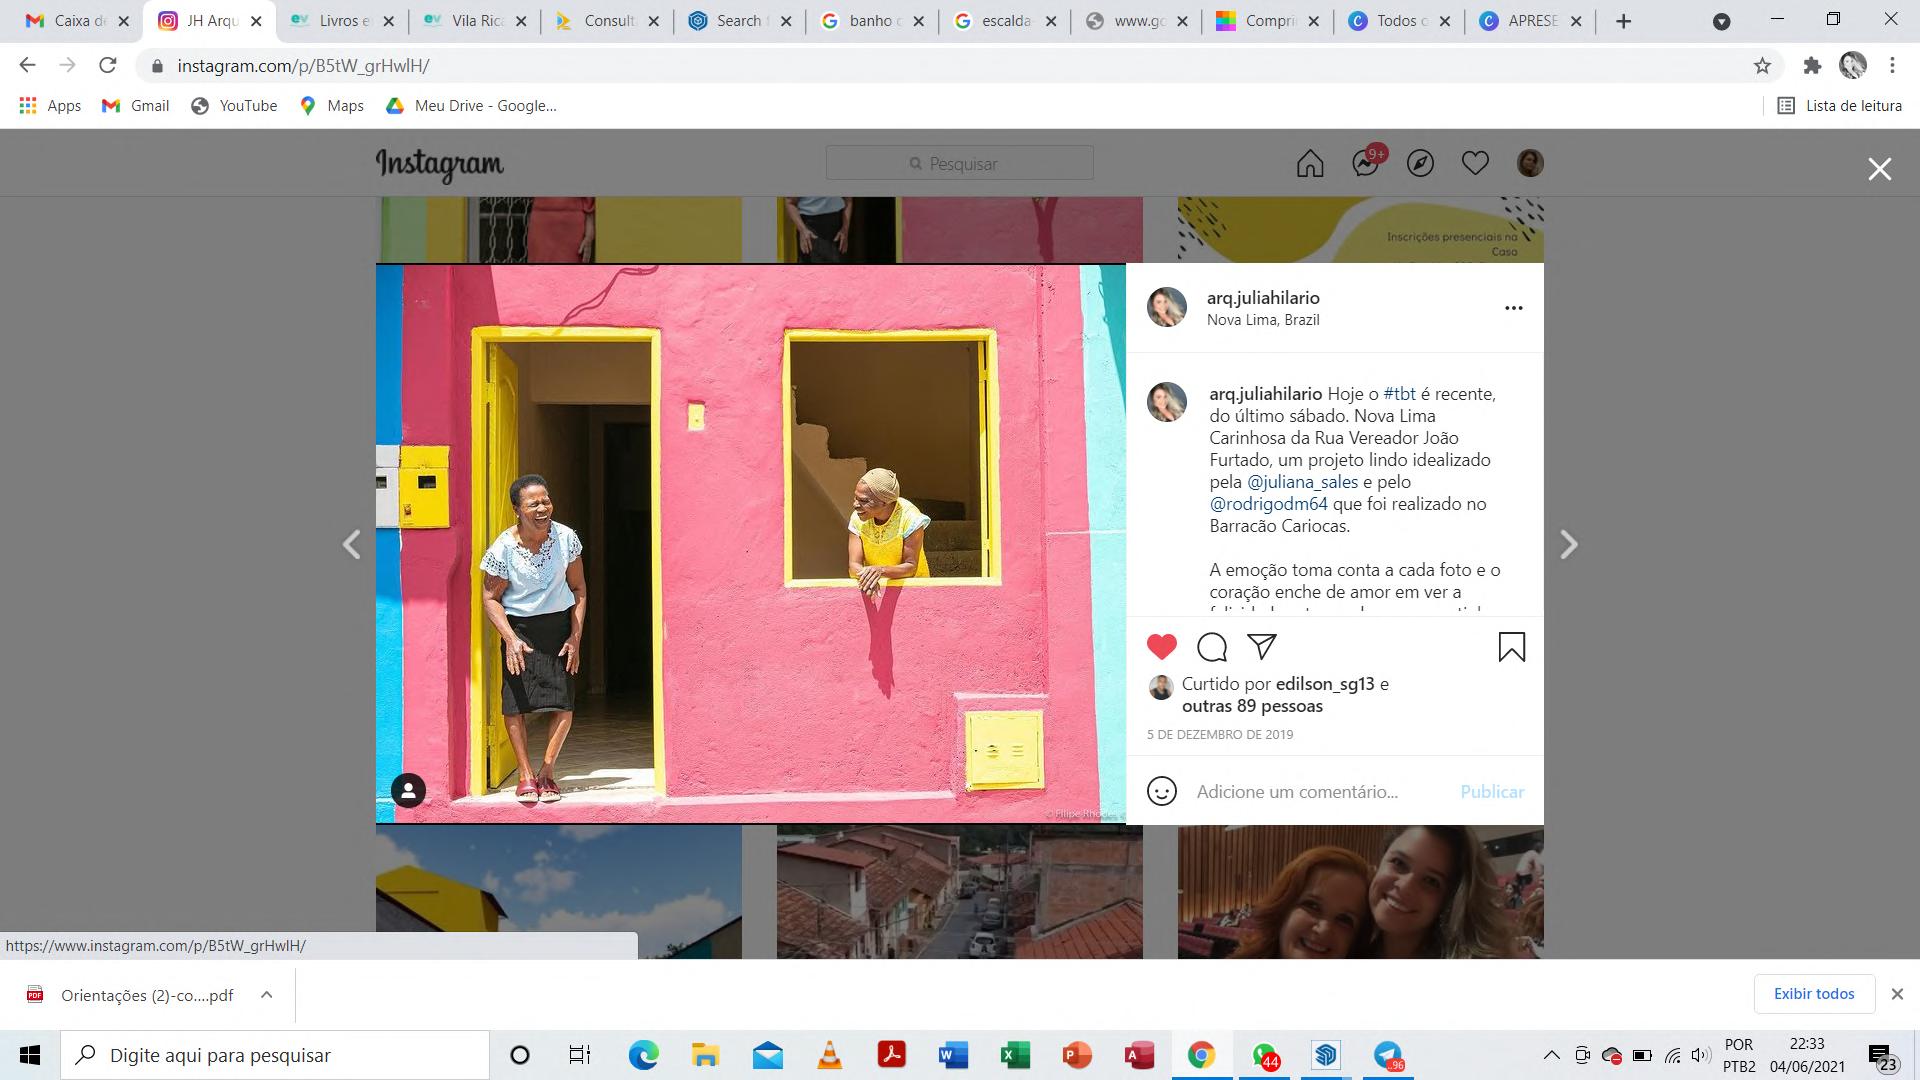
Task: Open the #tbt hashtag link
Action: click(x=1398, y=394)
